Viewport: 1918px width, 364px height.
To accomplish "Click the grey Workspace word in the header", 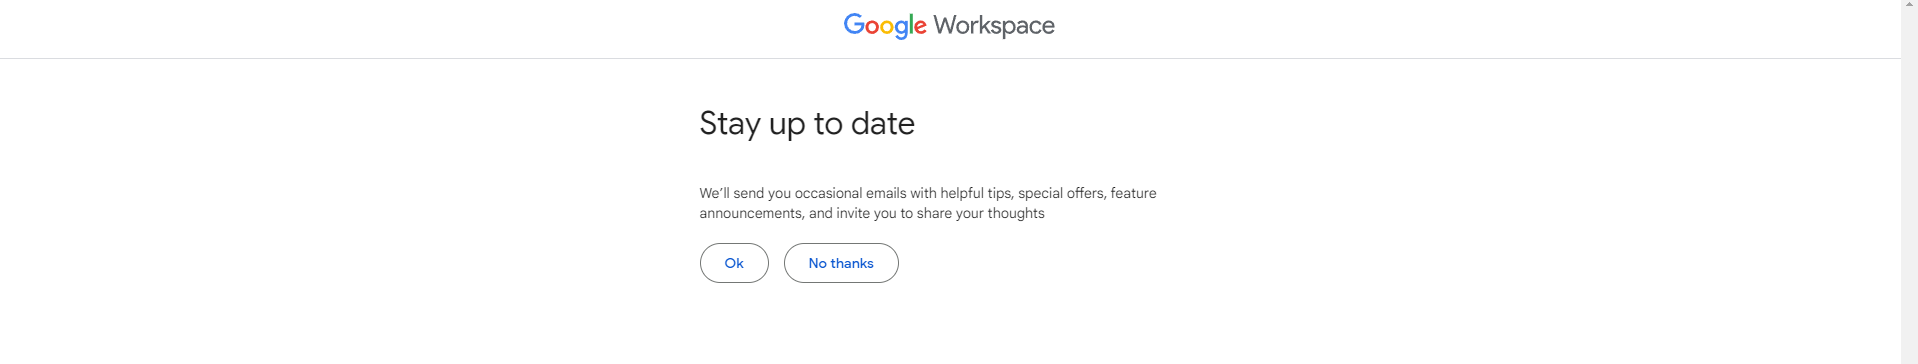I will click(994, 25).
